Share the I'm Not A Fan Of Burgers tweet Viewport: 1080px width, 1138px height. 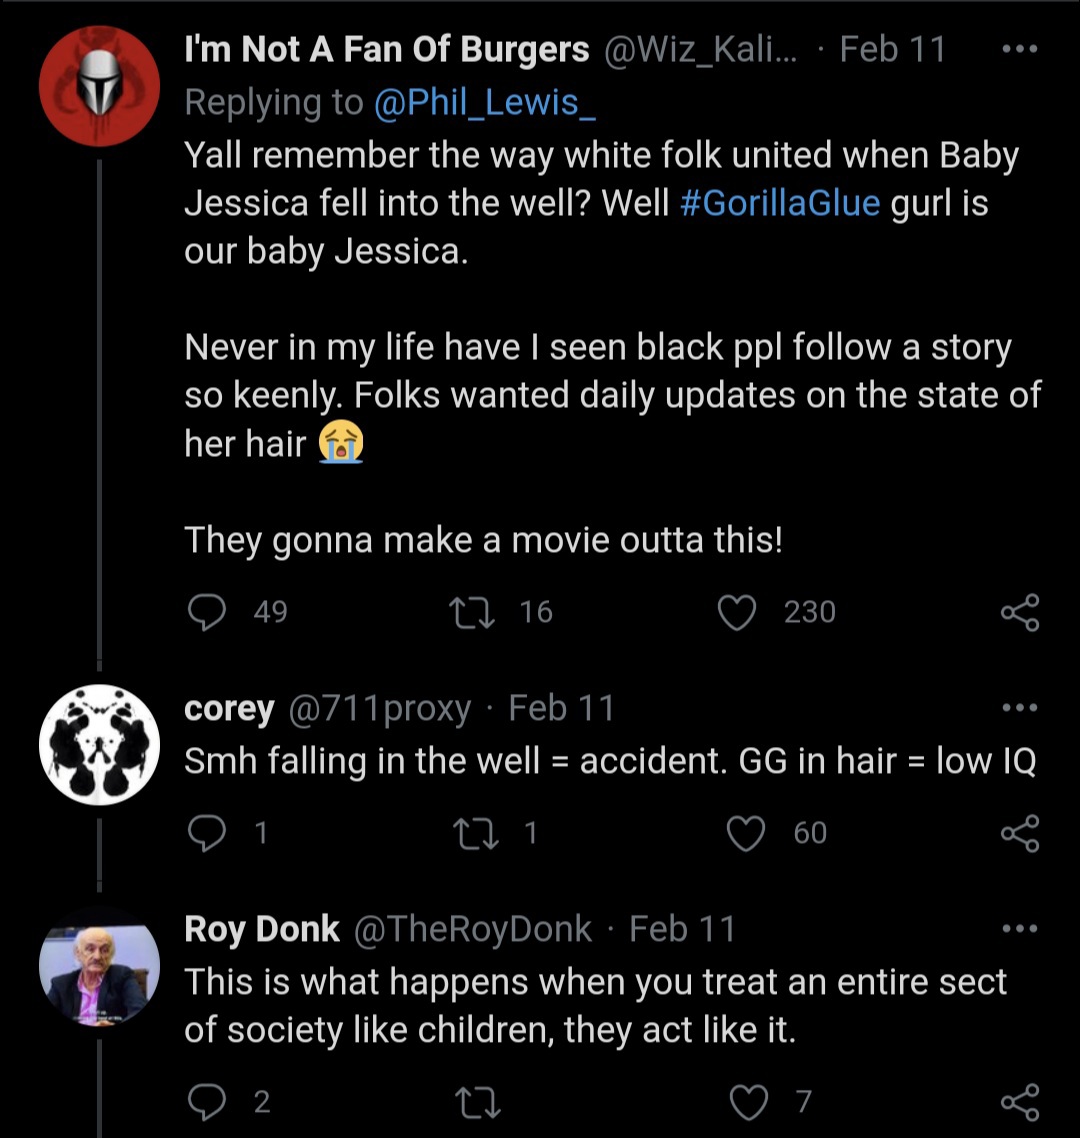(1020, 613)
